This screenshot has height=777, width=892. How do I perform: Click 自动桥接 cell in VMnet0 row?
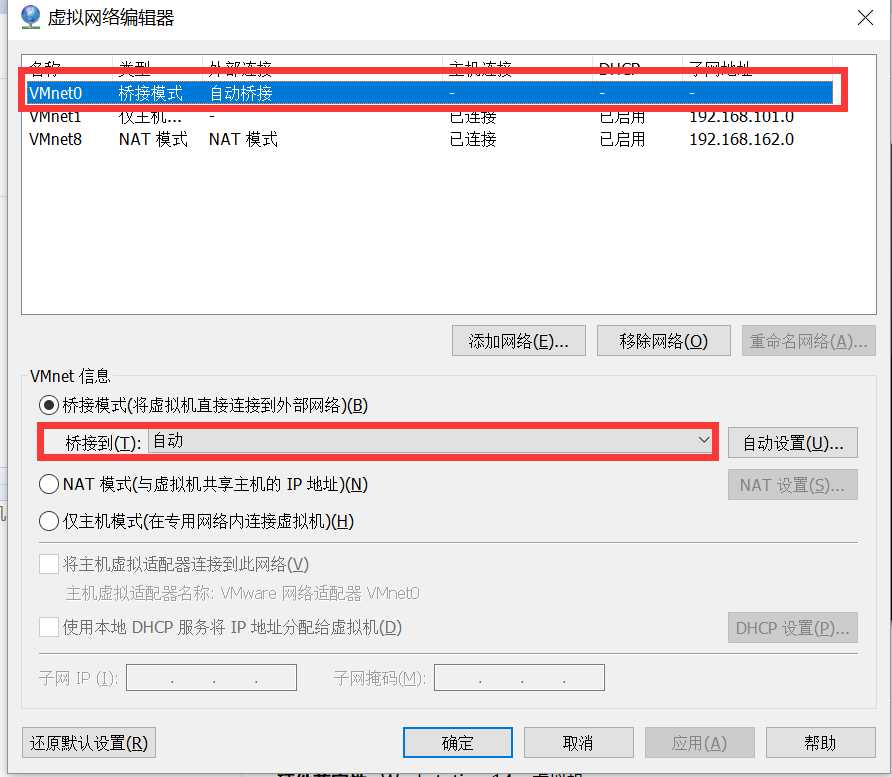pos(241,93)
